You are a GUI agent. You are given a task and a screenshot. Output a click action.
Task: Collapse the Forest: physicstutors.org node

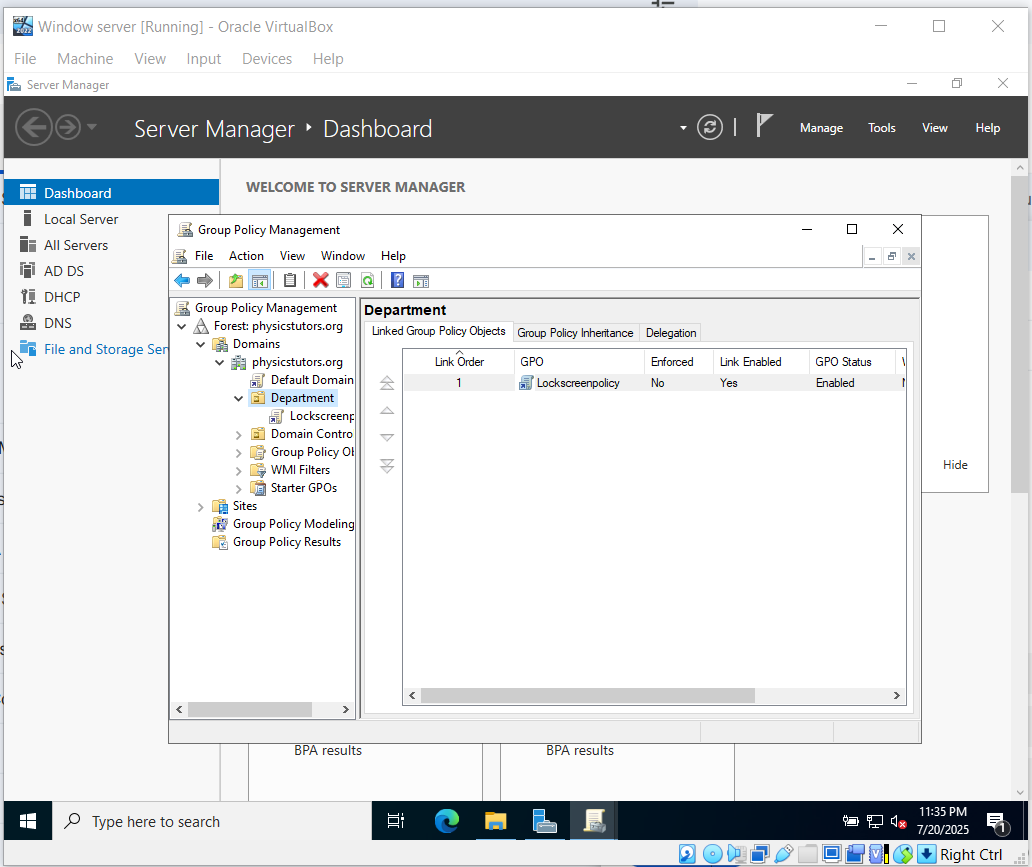[182, 326]
